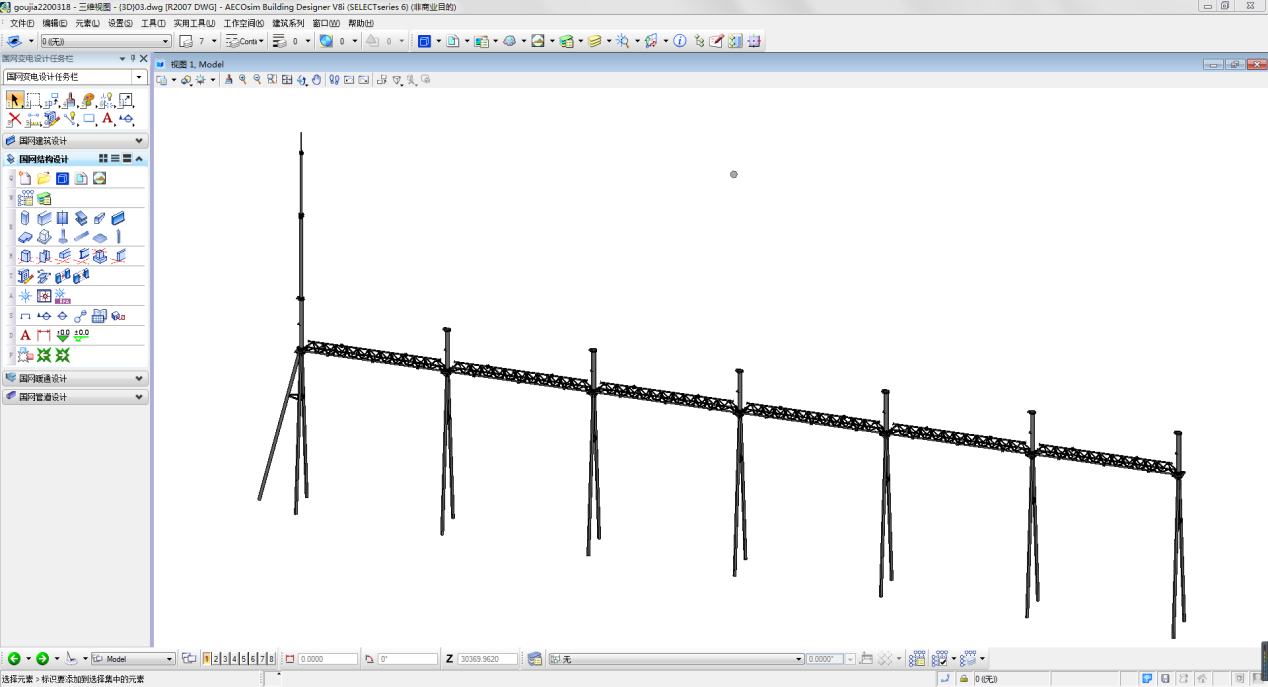Image resolution: width=1268 pixels, height=687 pixels.
Task: Toggle view 1 button in view group bar
Action: coord(207,659)
